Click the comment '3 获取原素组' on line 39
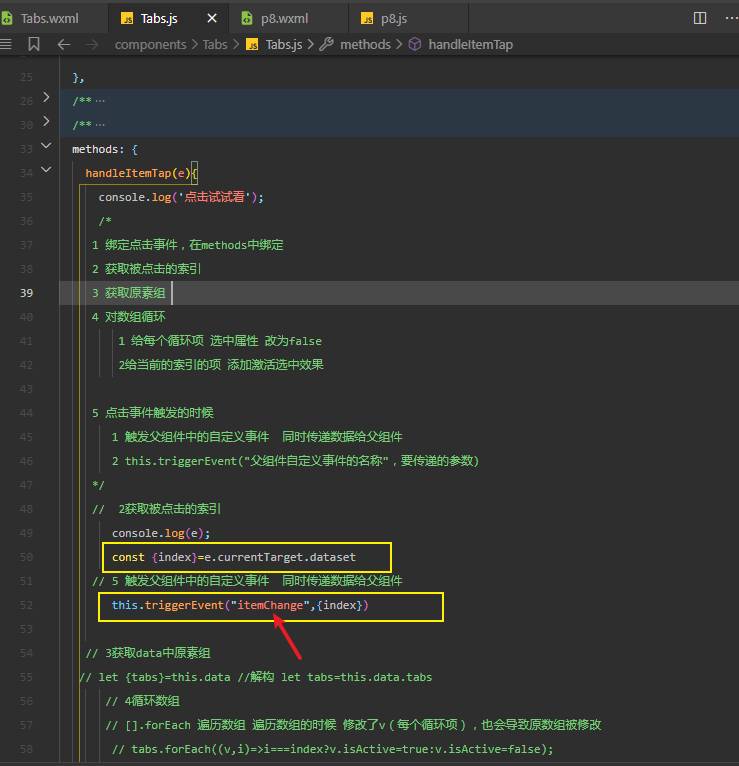 (128, 293)
